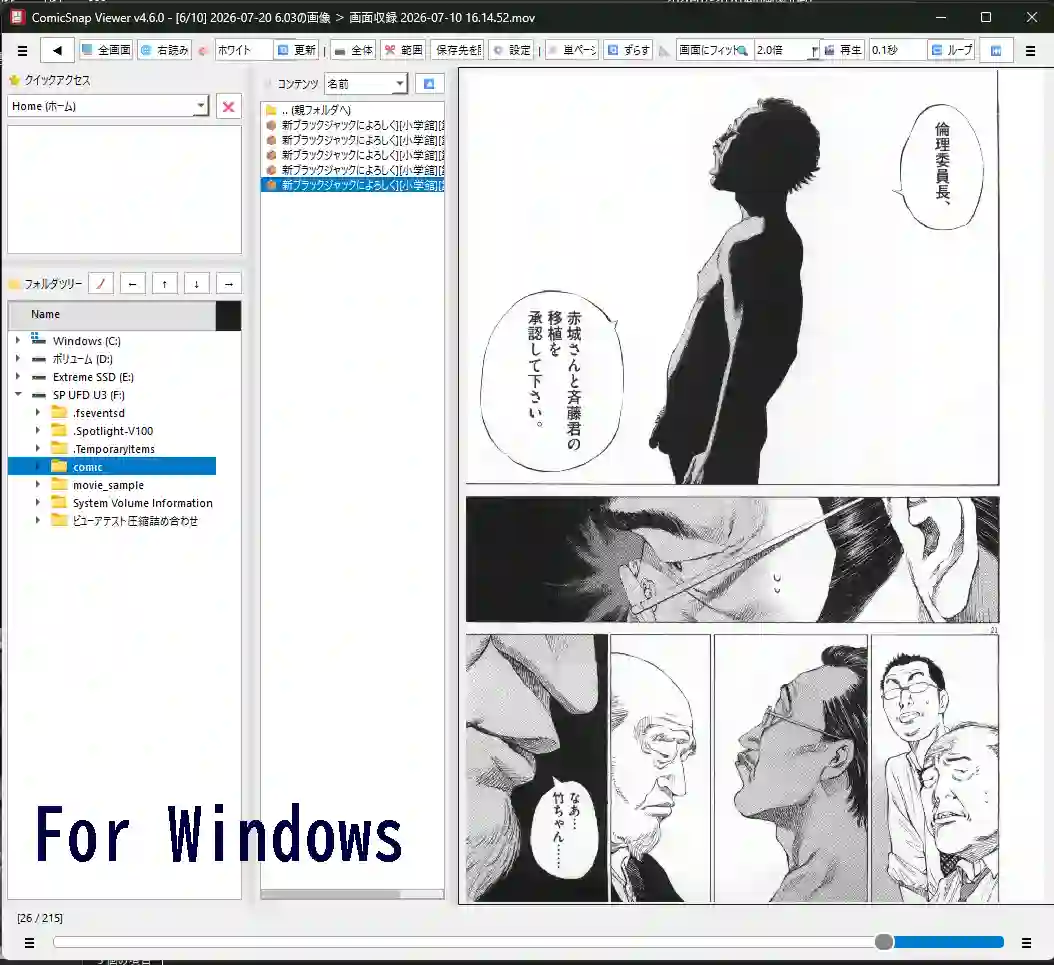The image size is (1054, 965).
Task: Select ビューアテスト圧縮詰め合わせ folder
Action: pyautogui.click(x=135, y=521)
